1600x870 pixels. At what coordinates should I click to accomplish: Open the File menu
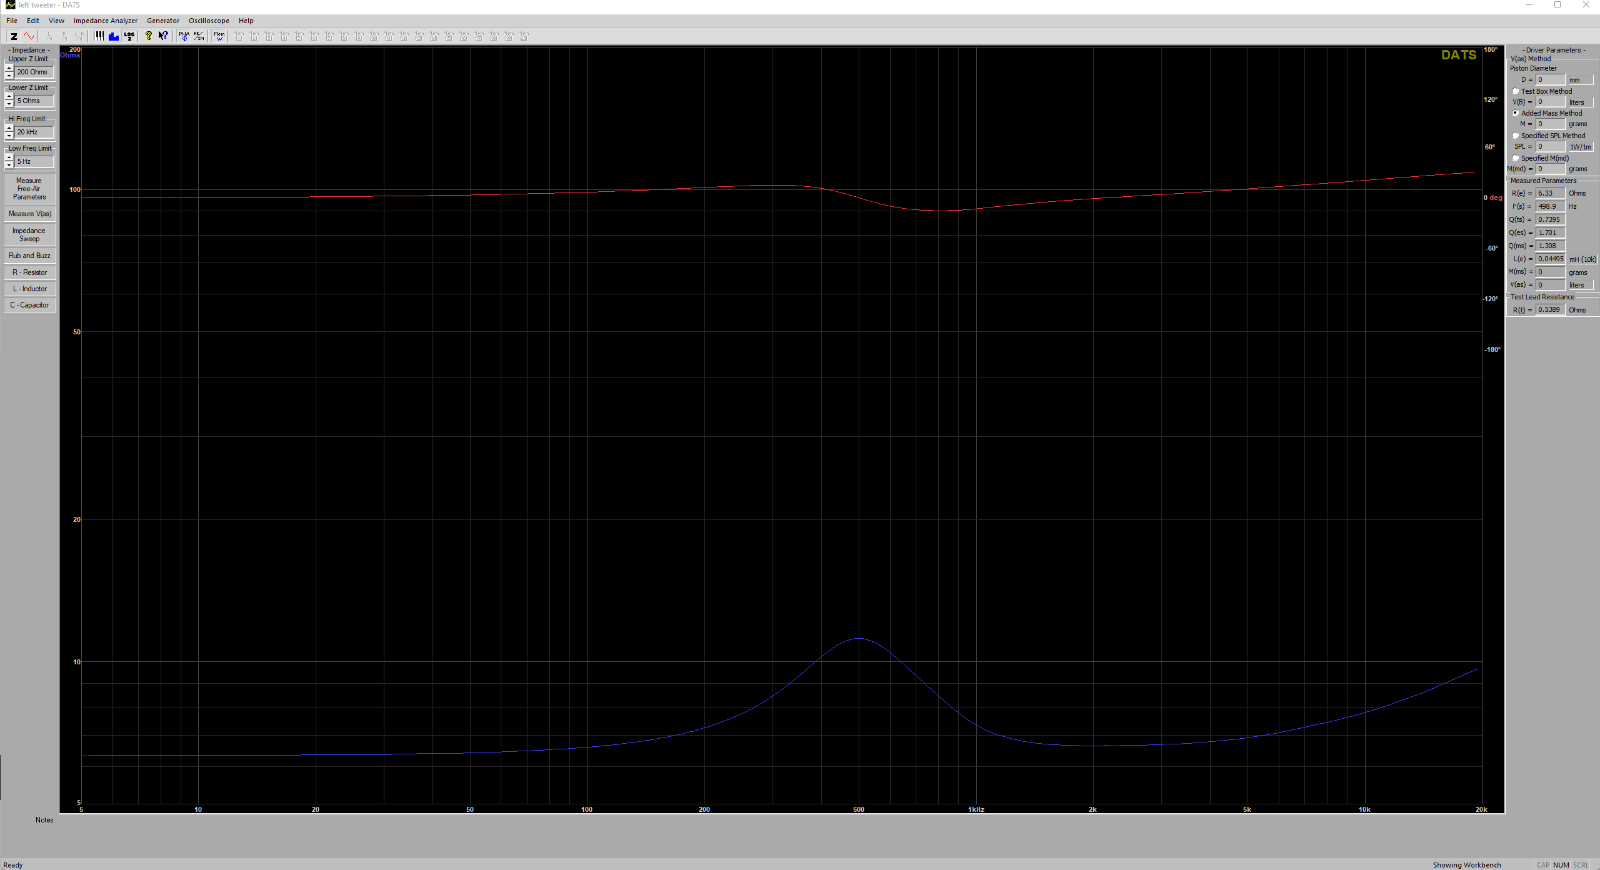pos(12,20)
